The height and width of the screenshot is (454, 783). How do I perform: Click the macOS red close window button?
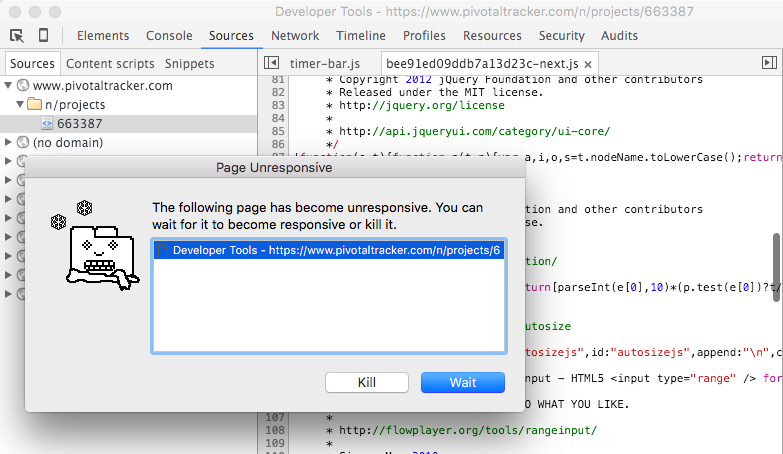tap(15, 11)
